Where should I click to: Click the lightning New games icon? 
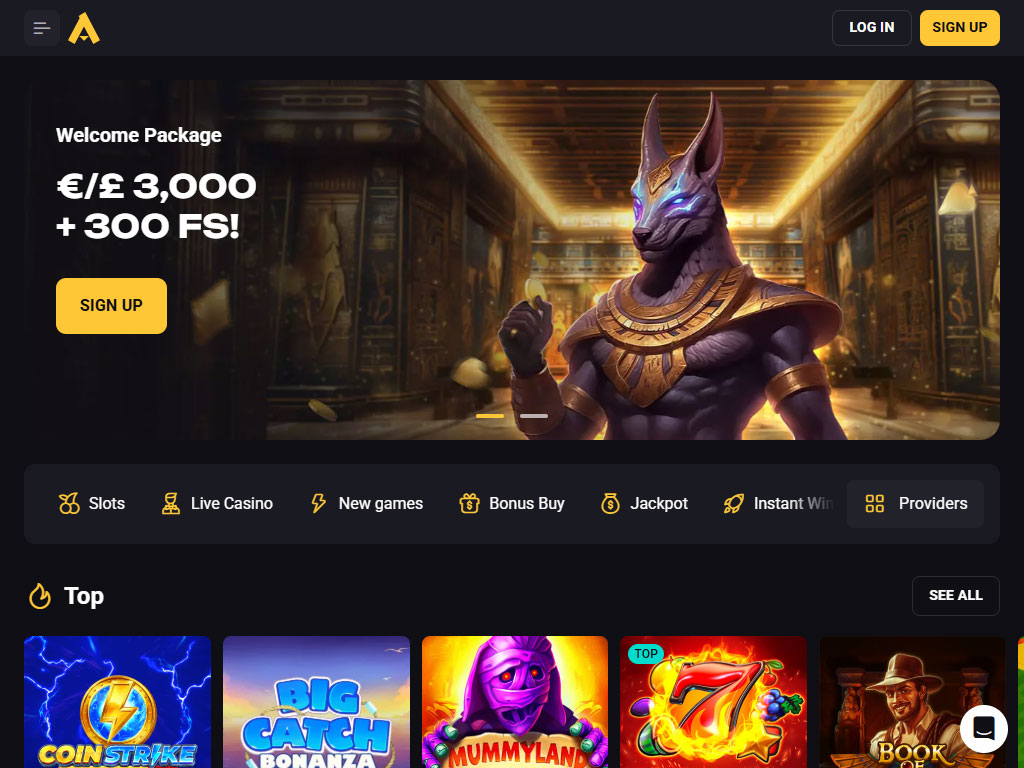click(318, 504)
